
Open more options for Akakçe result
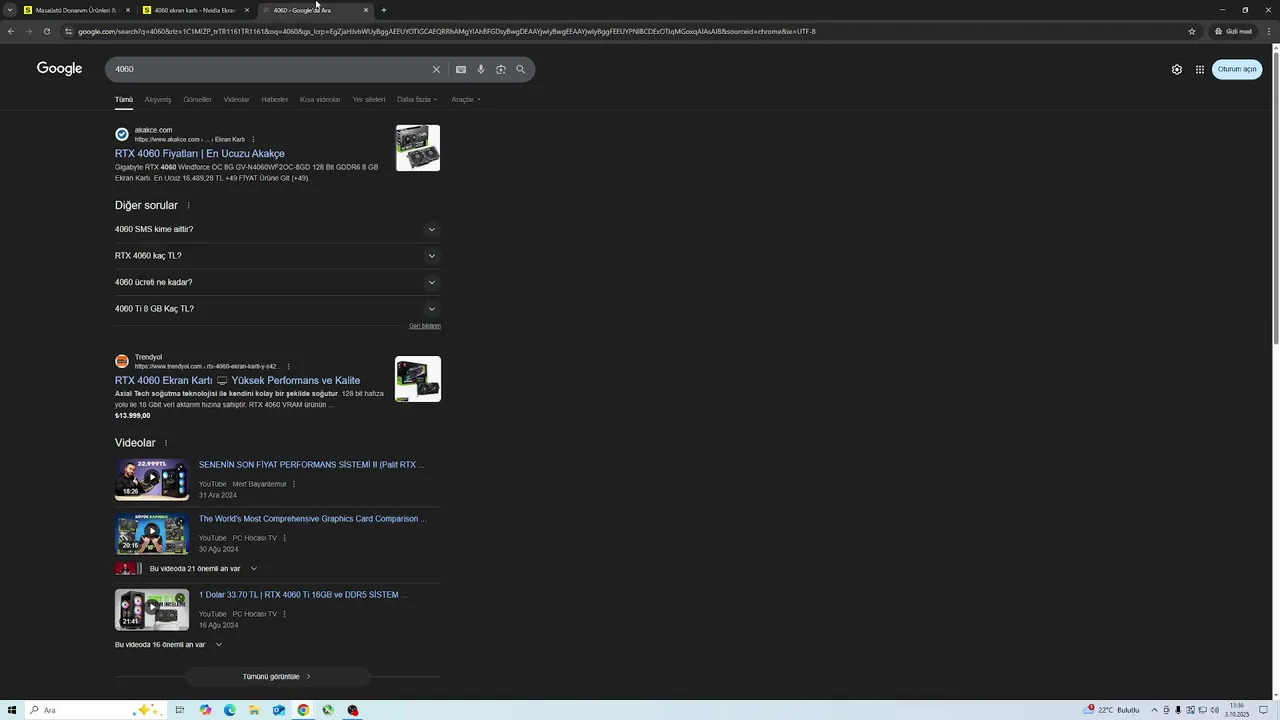click(253, 140)
